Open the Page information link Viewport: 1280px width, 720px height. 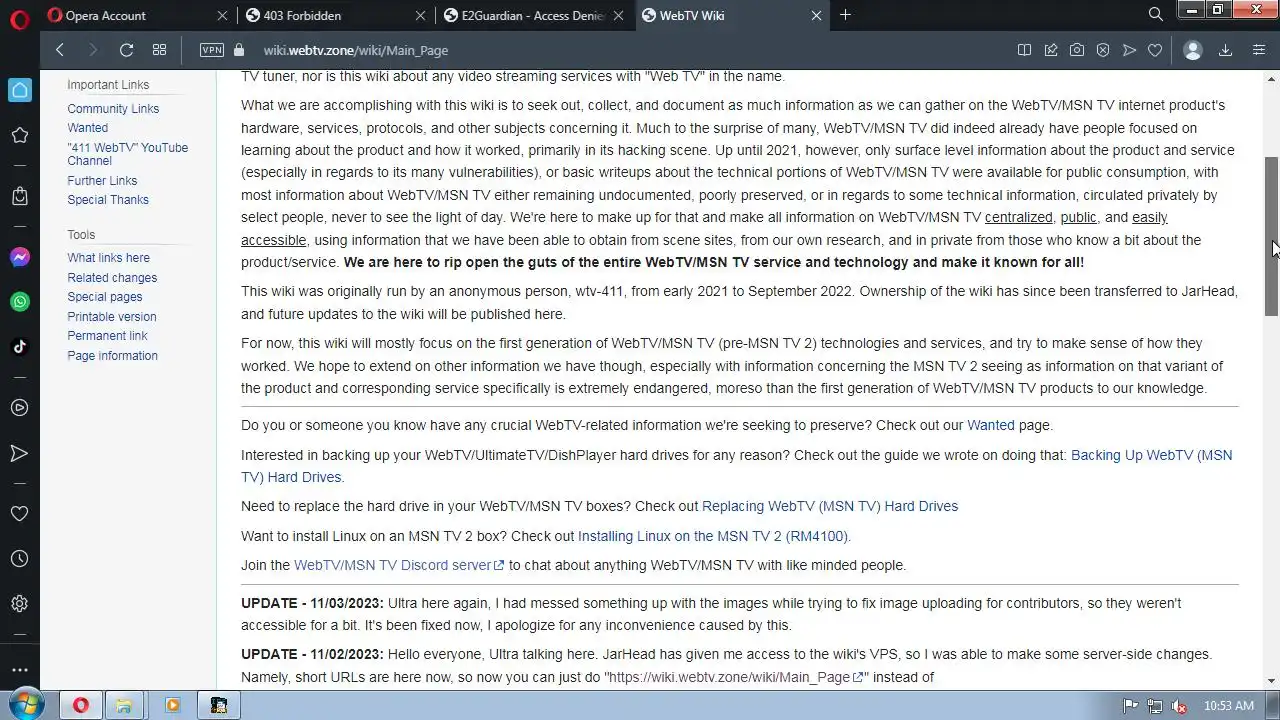112,356
